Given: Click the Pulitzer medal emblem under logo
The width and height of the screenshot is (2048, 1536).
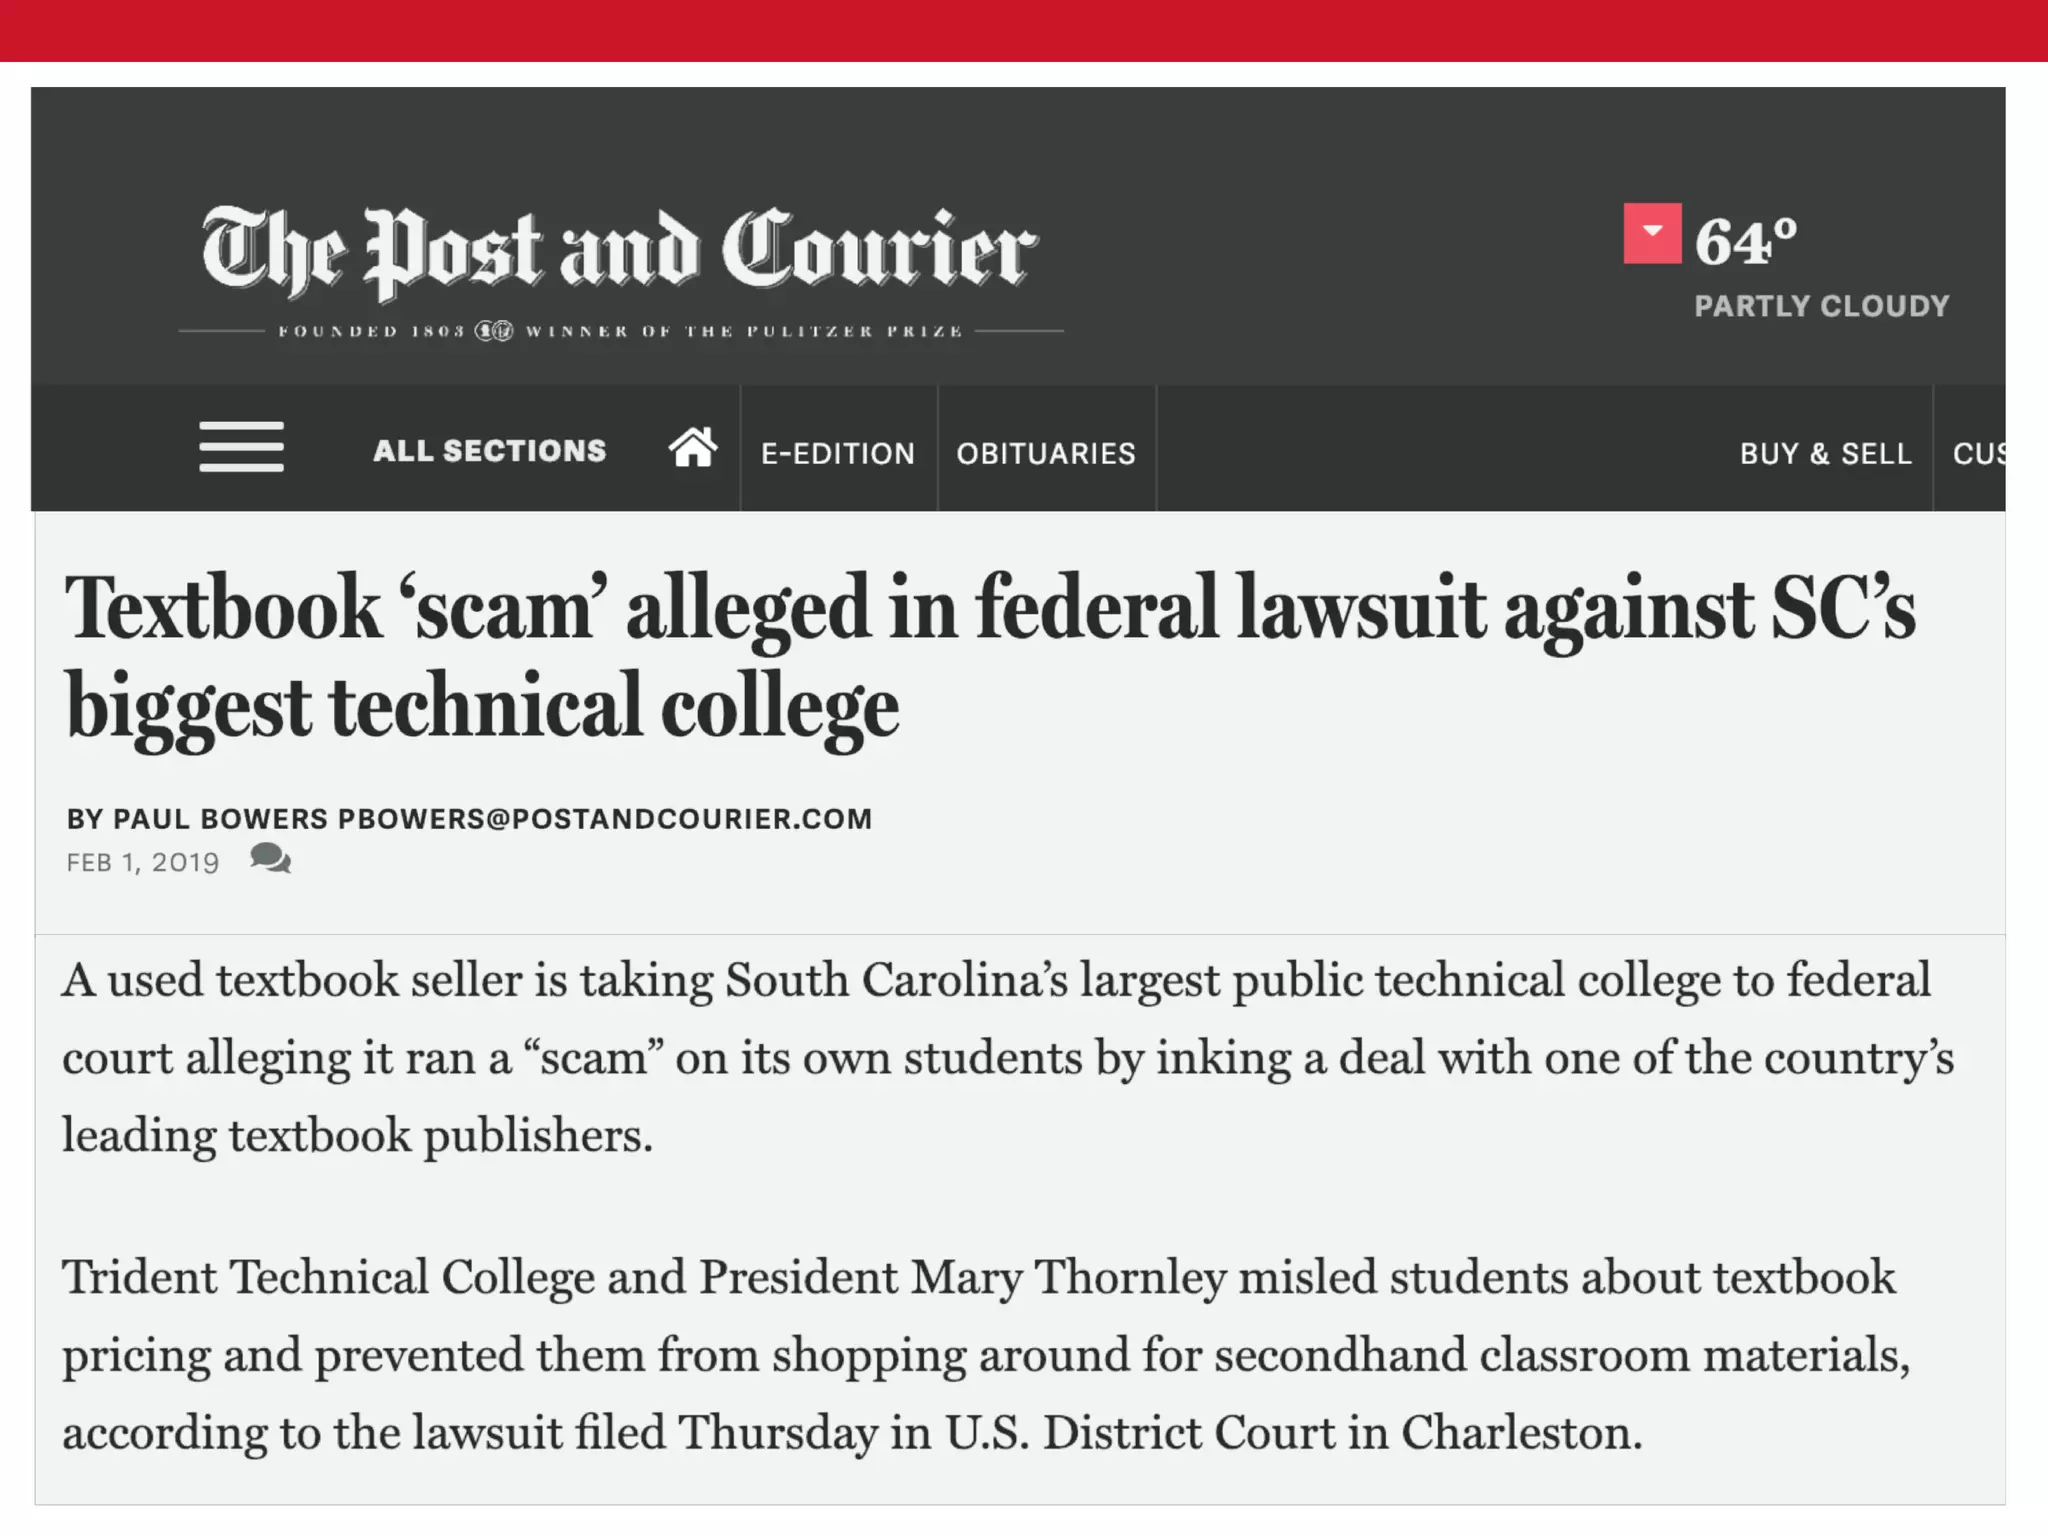Looking at the screenshot, I should pyautogui.click(x=494, y=331).
